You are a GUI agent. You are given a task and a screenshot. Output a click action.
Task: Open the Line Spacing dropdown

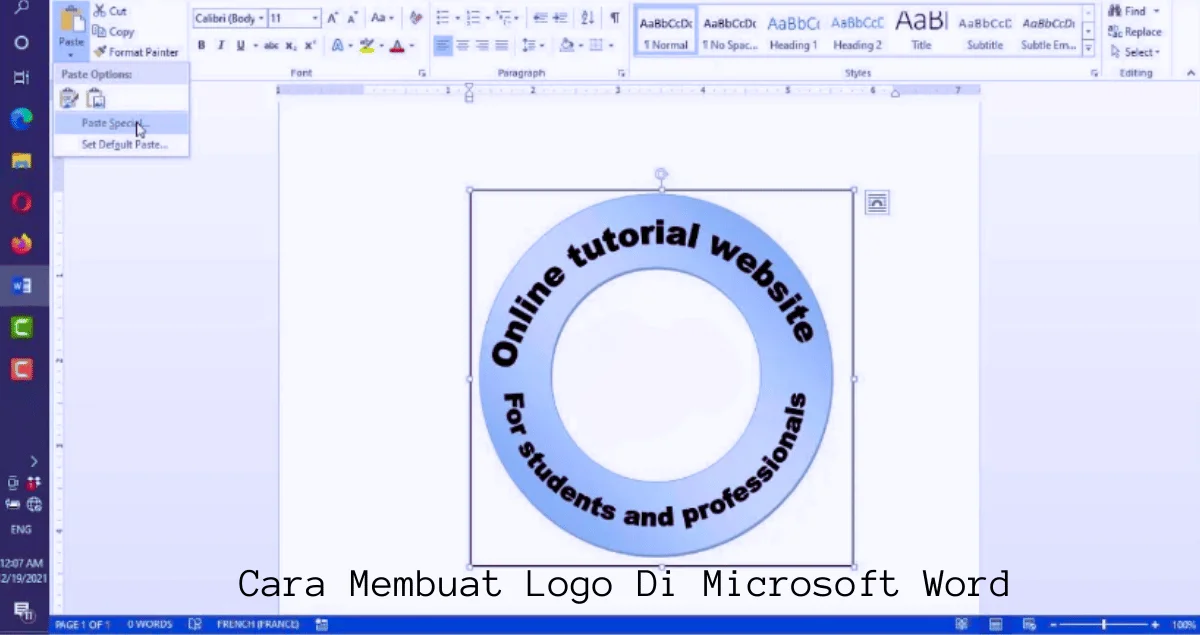(x=534, y=45)
